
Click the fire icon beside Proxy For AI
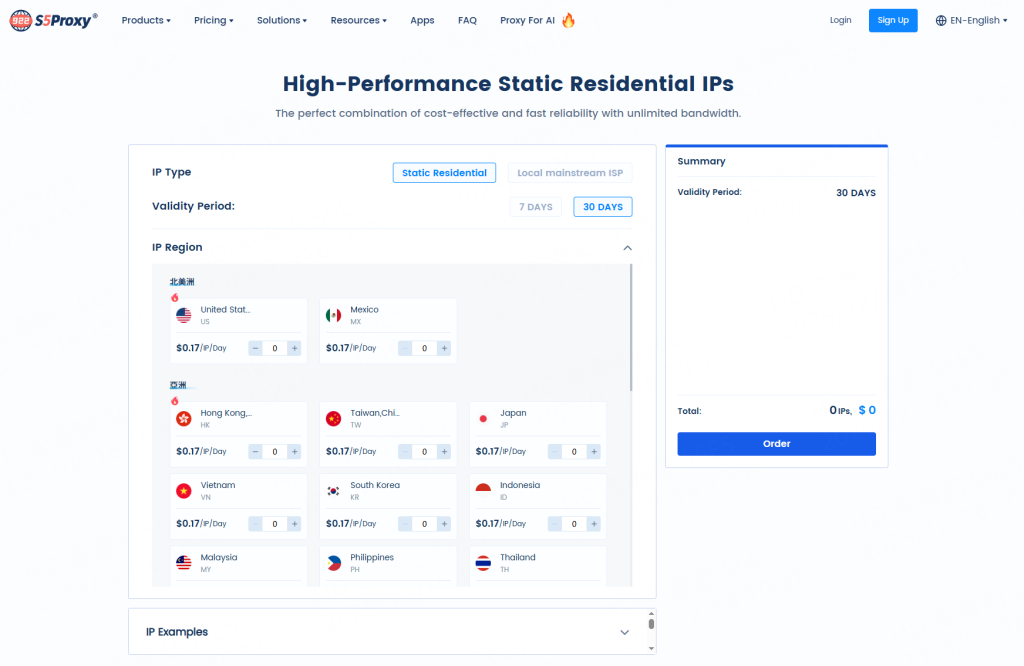tap(568, 20)
